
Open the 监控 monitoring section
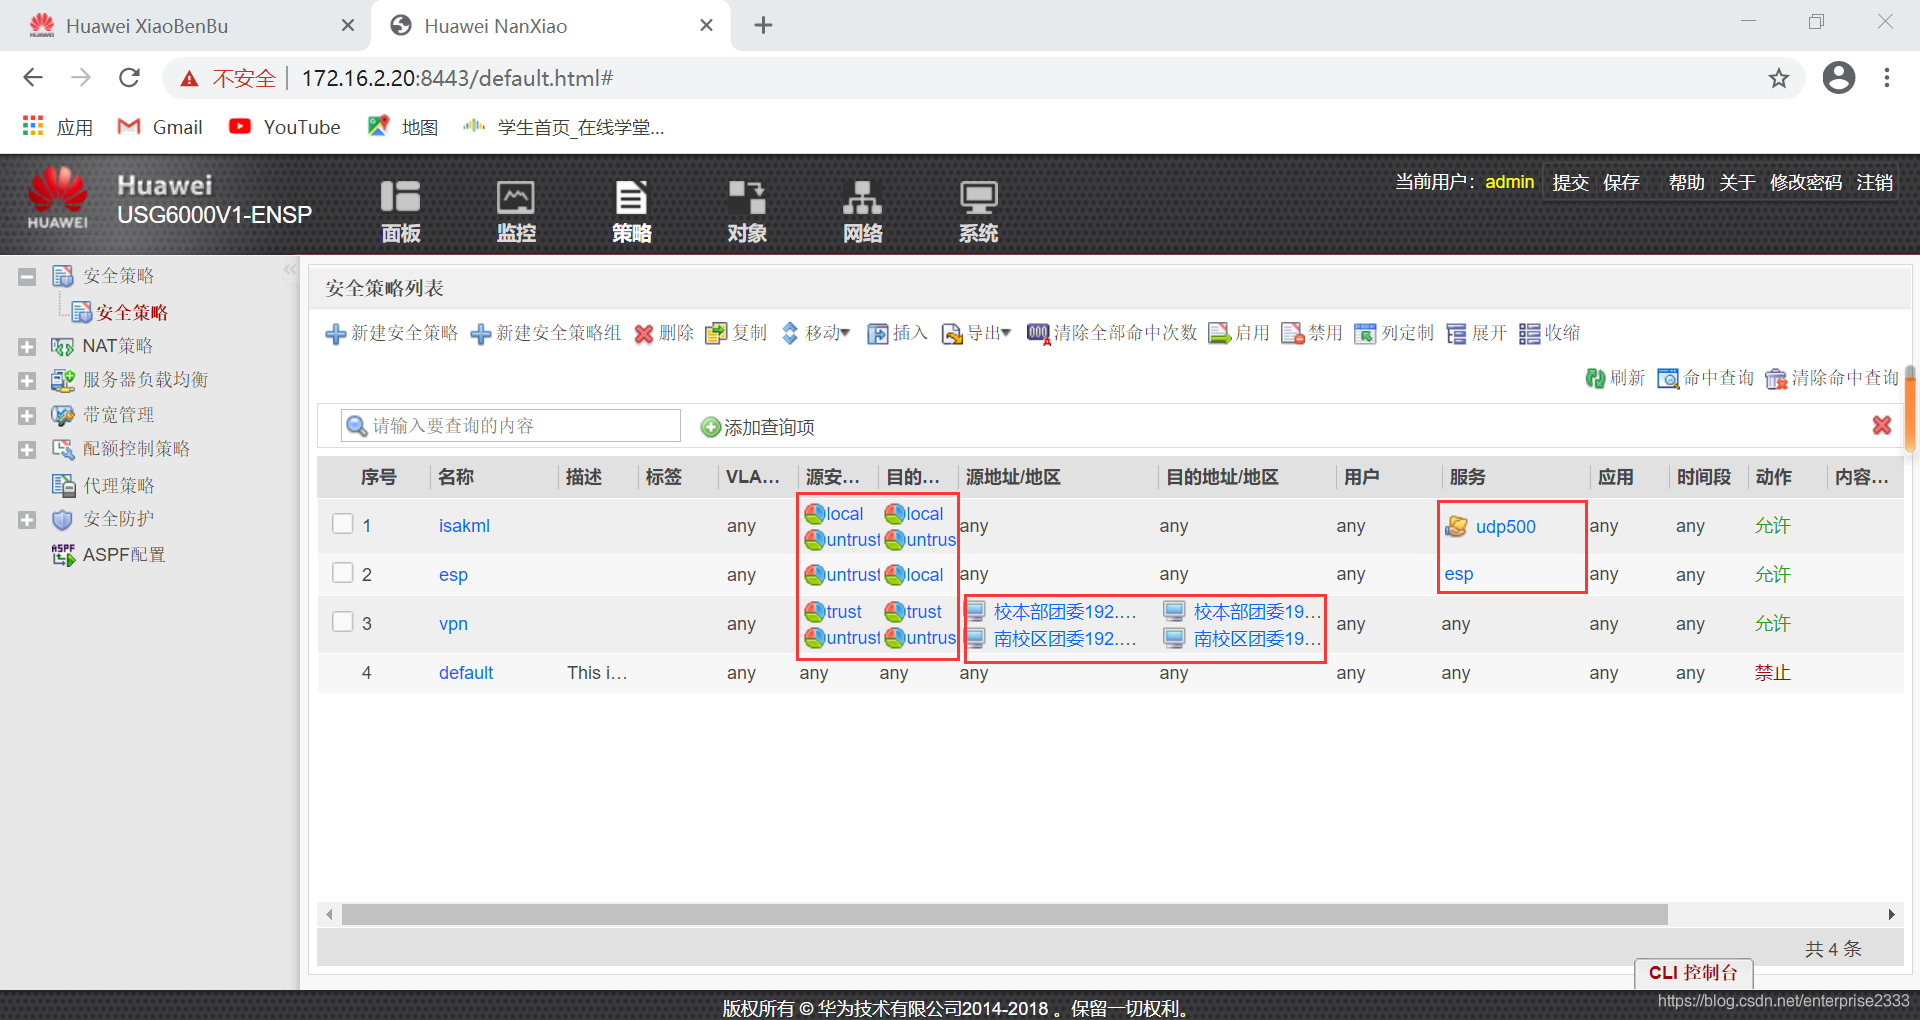pyautogui.click(x=516, y=211)
